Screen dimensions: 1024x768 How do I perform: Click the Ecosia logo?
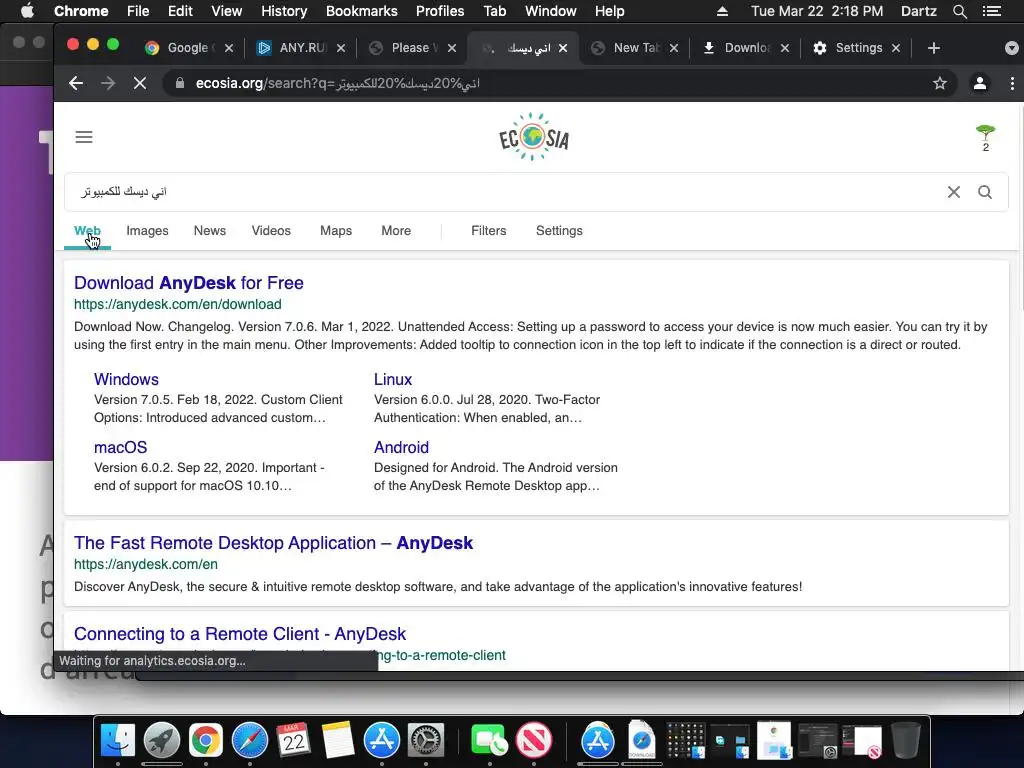click(534, 137)
